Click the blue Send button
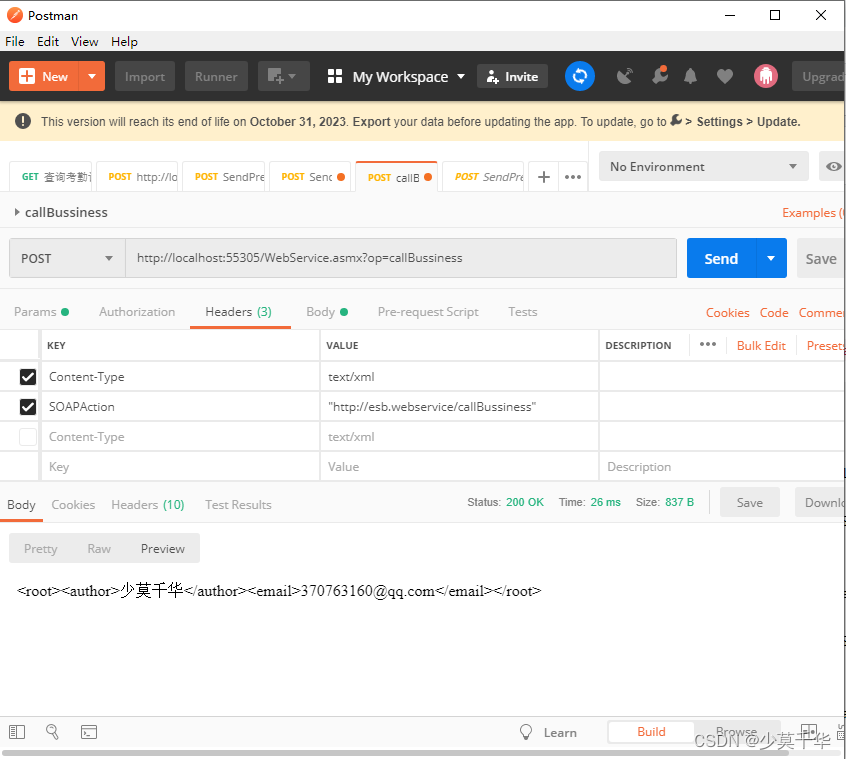This screenshot has height=759, width=846. pos(721,258)
